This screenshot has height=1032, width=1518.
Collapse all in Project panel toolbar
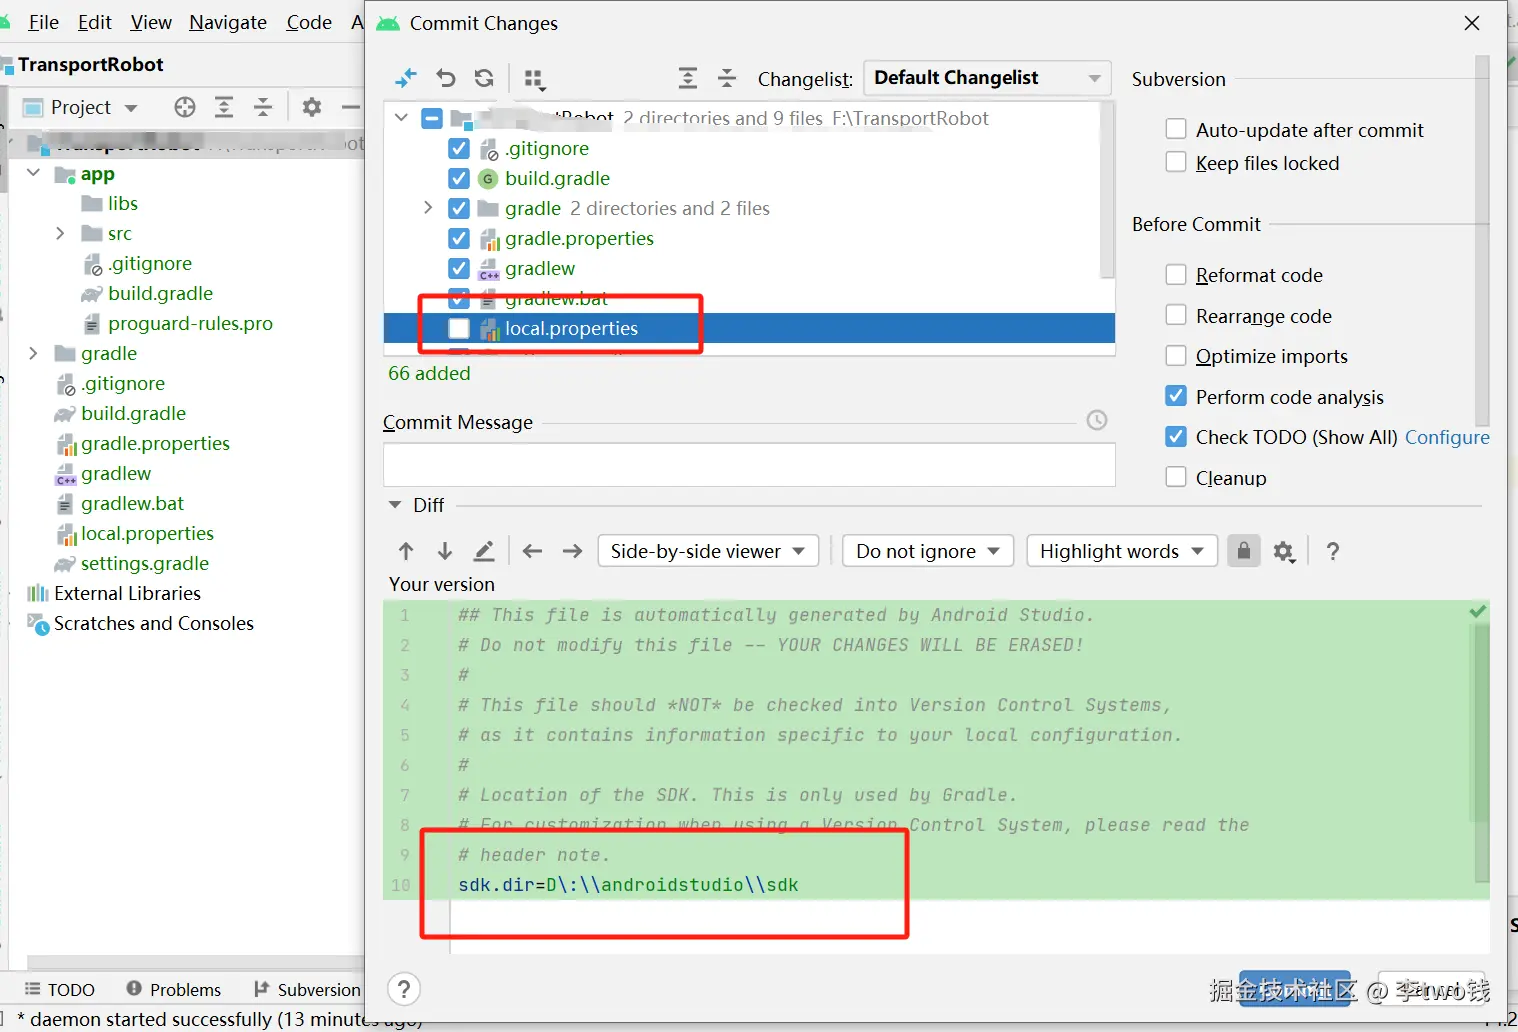click(x=263, y=107)
